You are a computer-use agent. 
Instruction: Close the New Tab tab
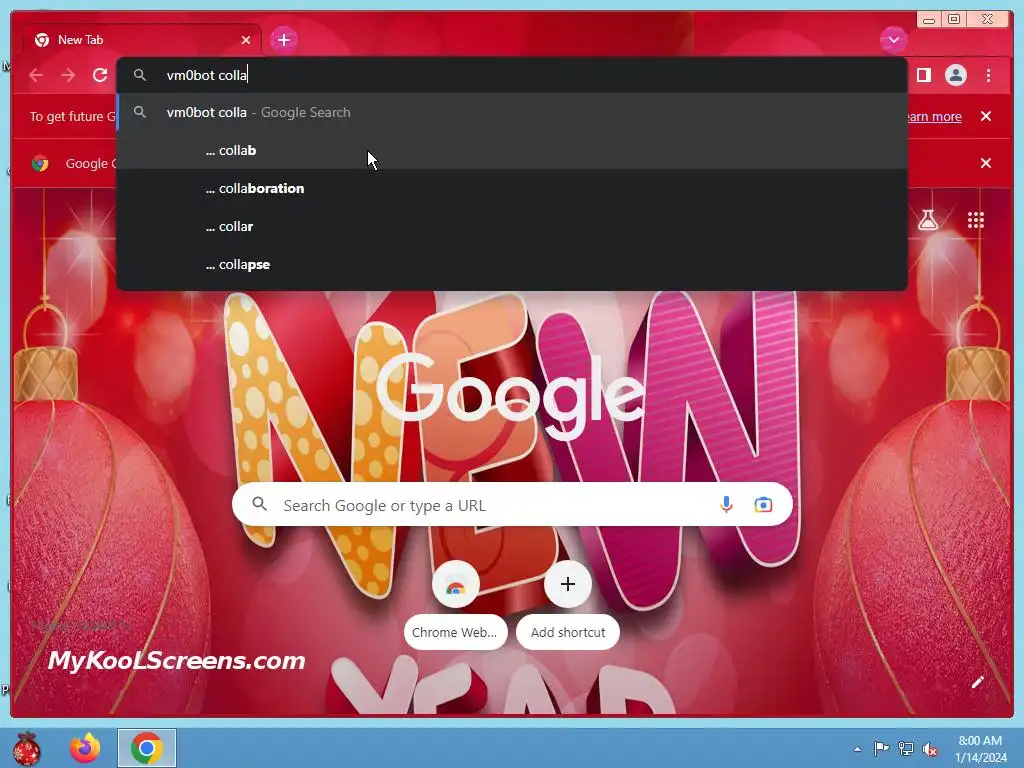pos(246,40)
